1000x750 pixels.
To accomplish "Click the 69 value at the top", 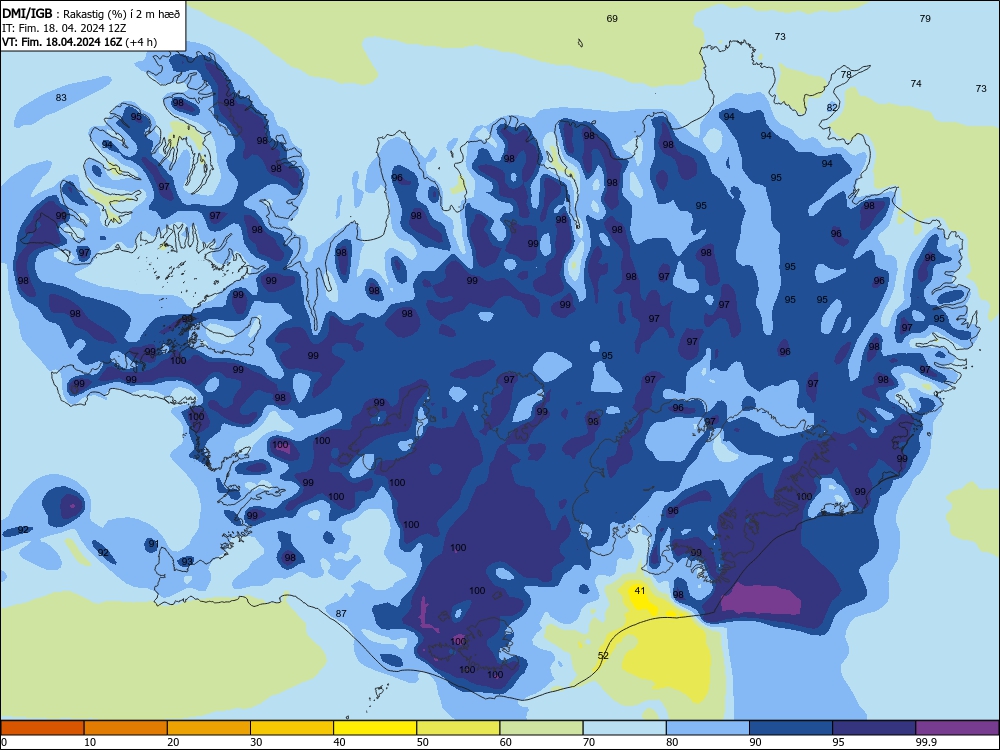I will 612,18.
